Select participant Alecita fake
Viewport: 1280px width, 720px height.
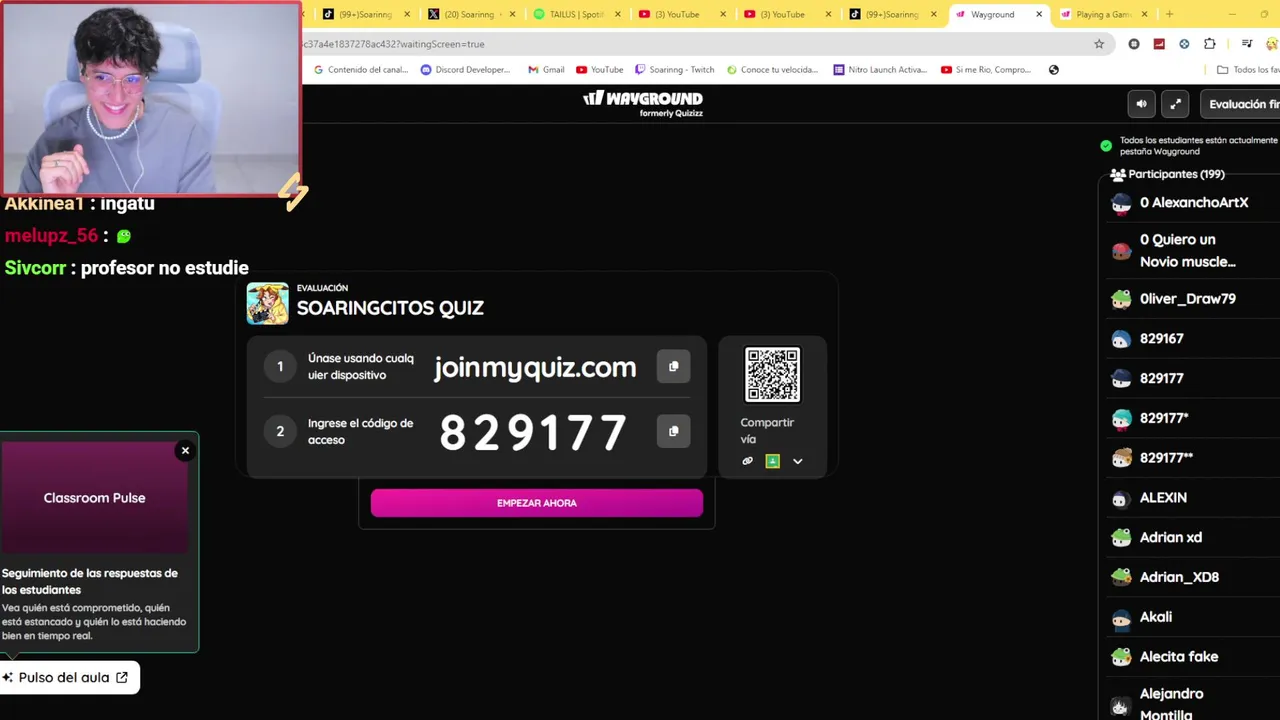1193,657
